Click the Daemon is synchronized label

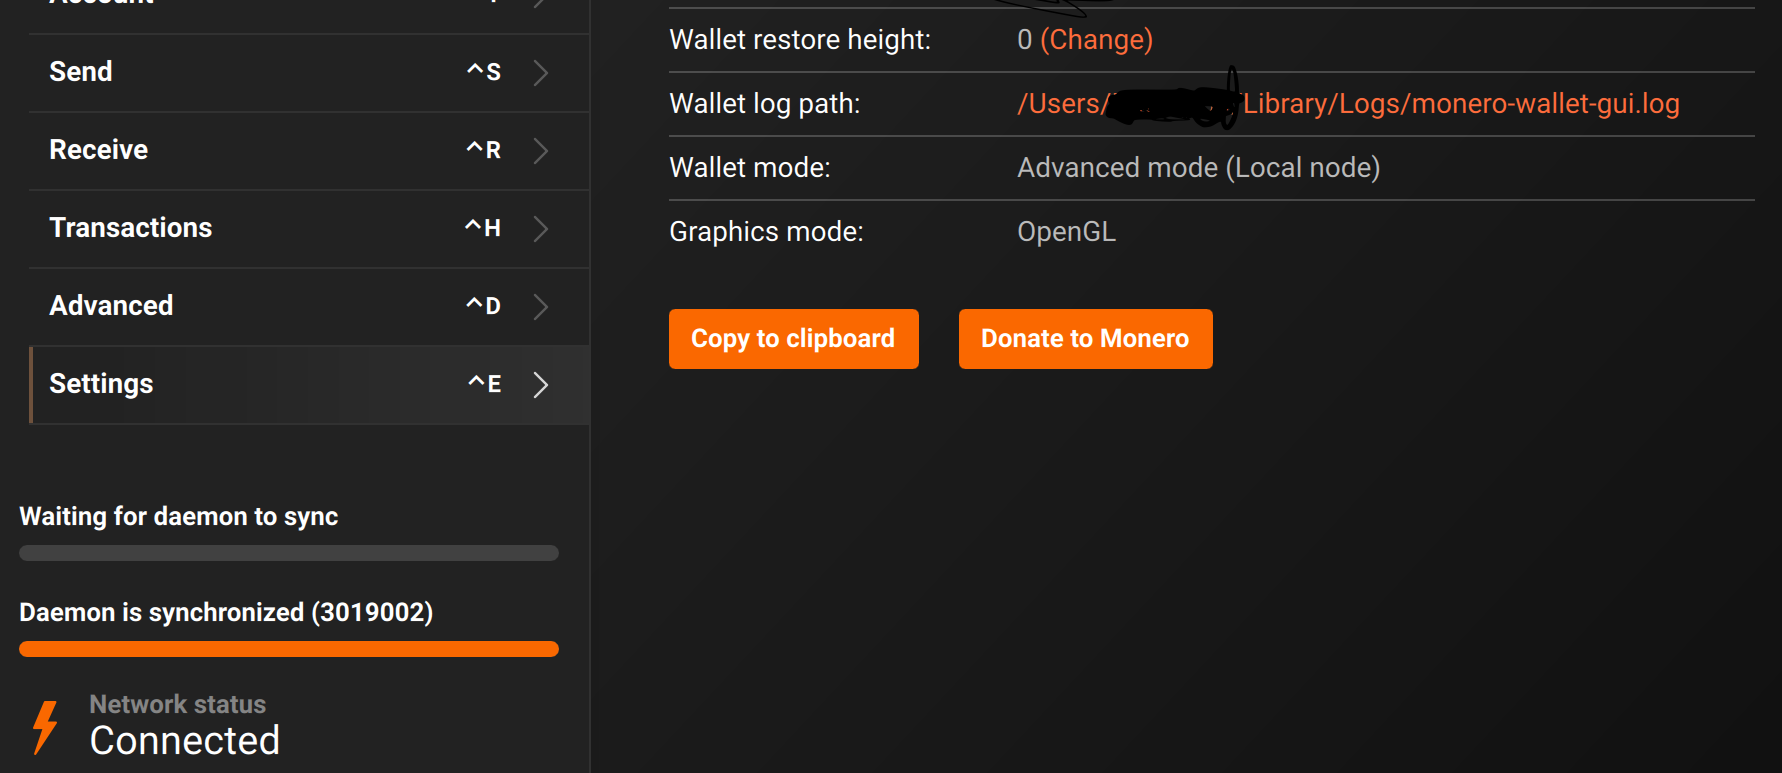[x=226, y=612]
